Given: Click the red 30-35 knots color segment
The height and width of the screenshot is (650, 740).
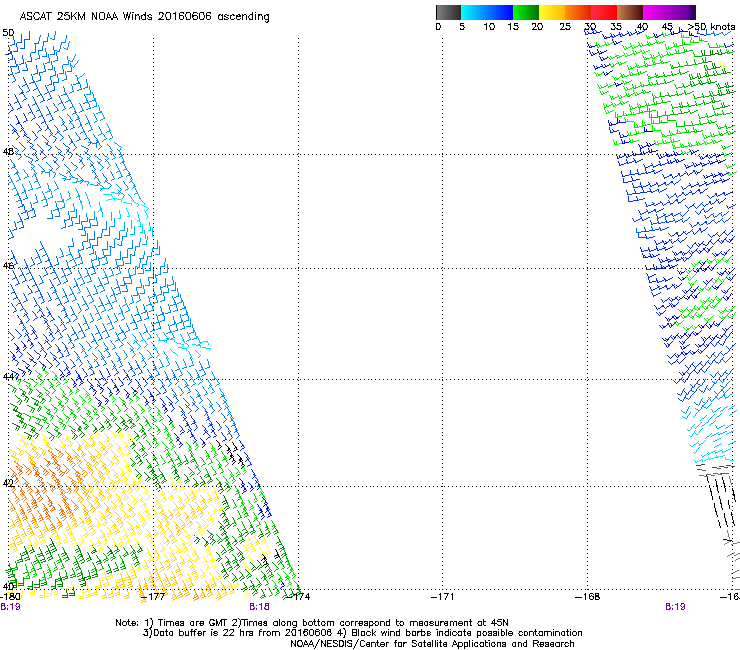Looking at the screenshot, I should pyautogui.click(x=604, y=12).
